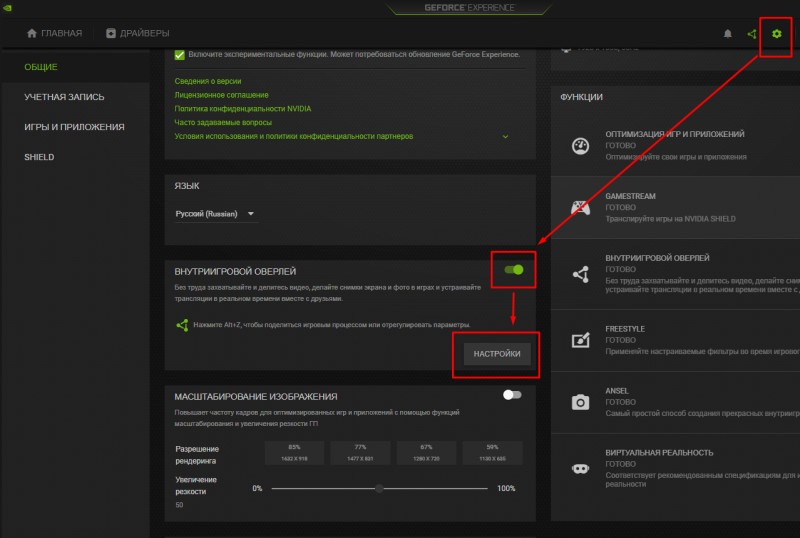Click the GAMESTREAM gamepad icon
The image size is (800, 538).
[x=580, y=208]
